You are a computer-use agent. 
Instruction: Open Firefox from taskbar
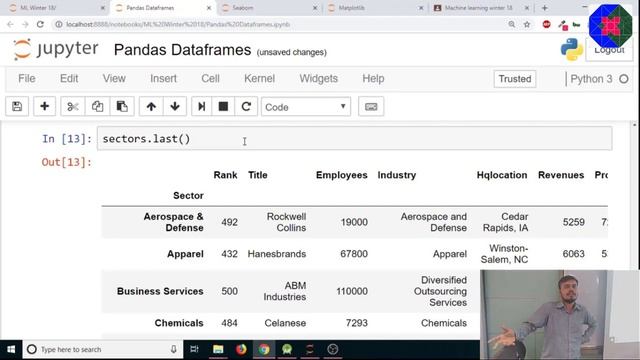click(241, 349)
